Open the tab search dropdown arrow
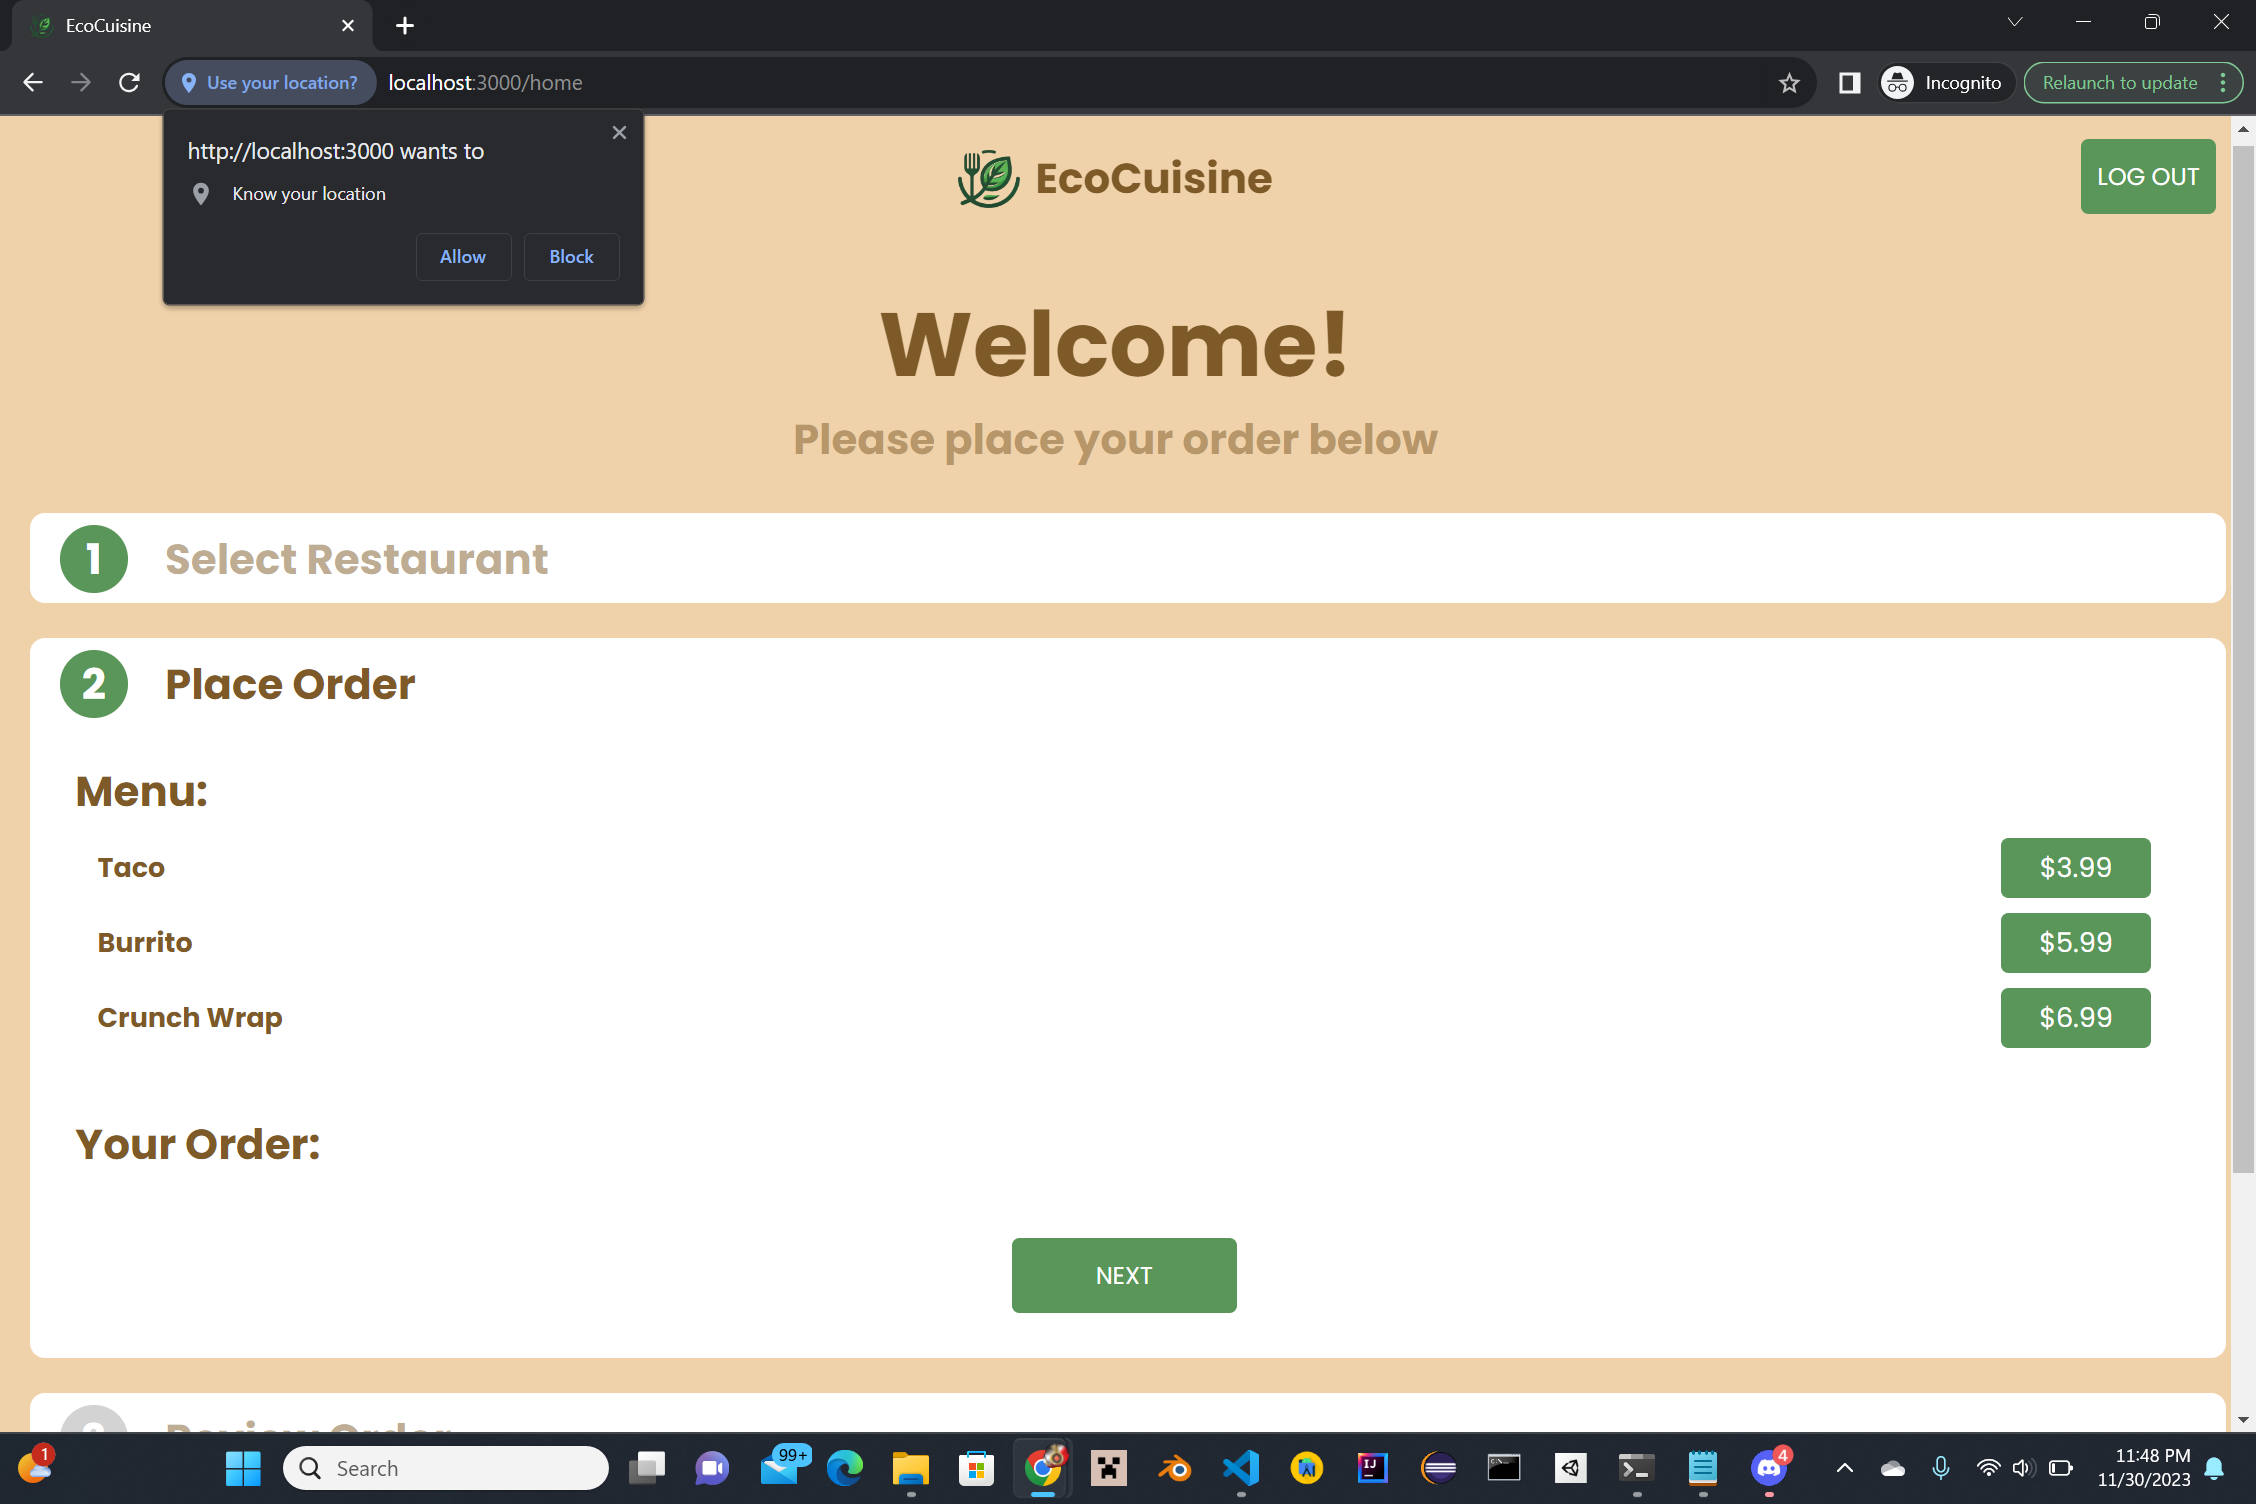This screenshot has width=2256, height=1504. point(2014,22)
